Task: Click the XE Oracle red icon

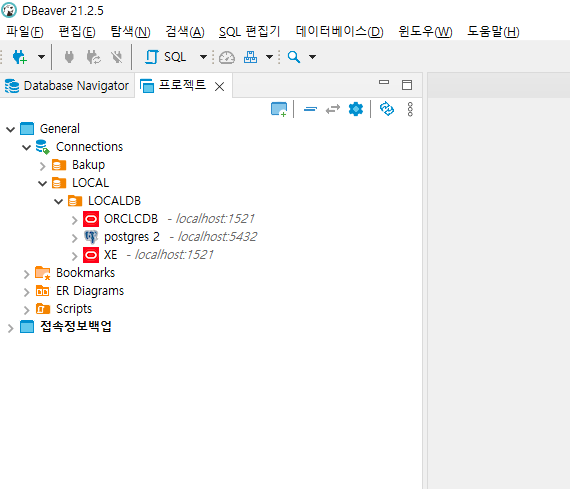Action: pyautogui.click(x=91, y=255)
